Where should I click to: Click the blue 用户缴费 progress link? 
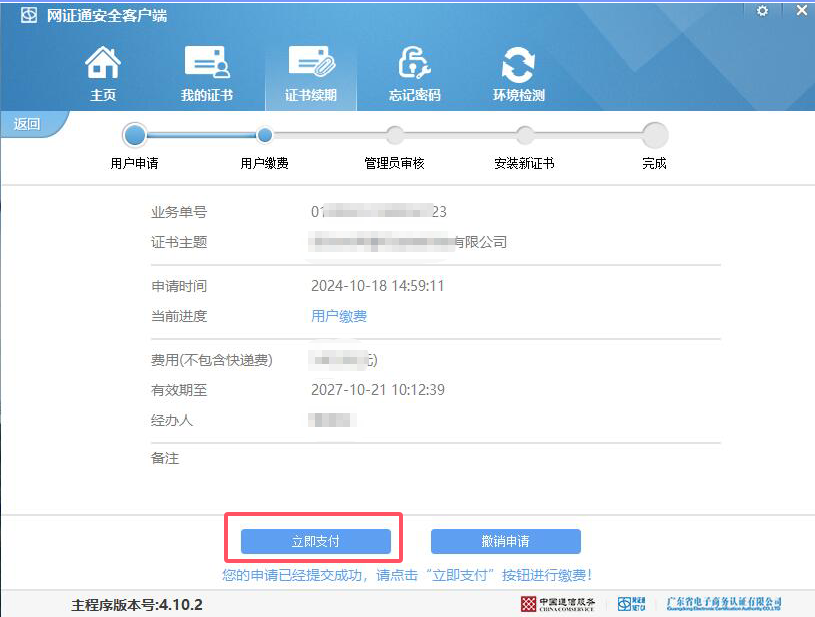339,316
